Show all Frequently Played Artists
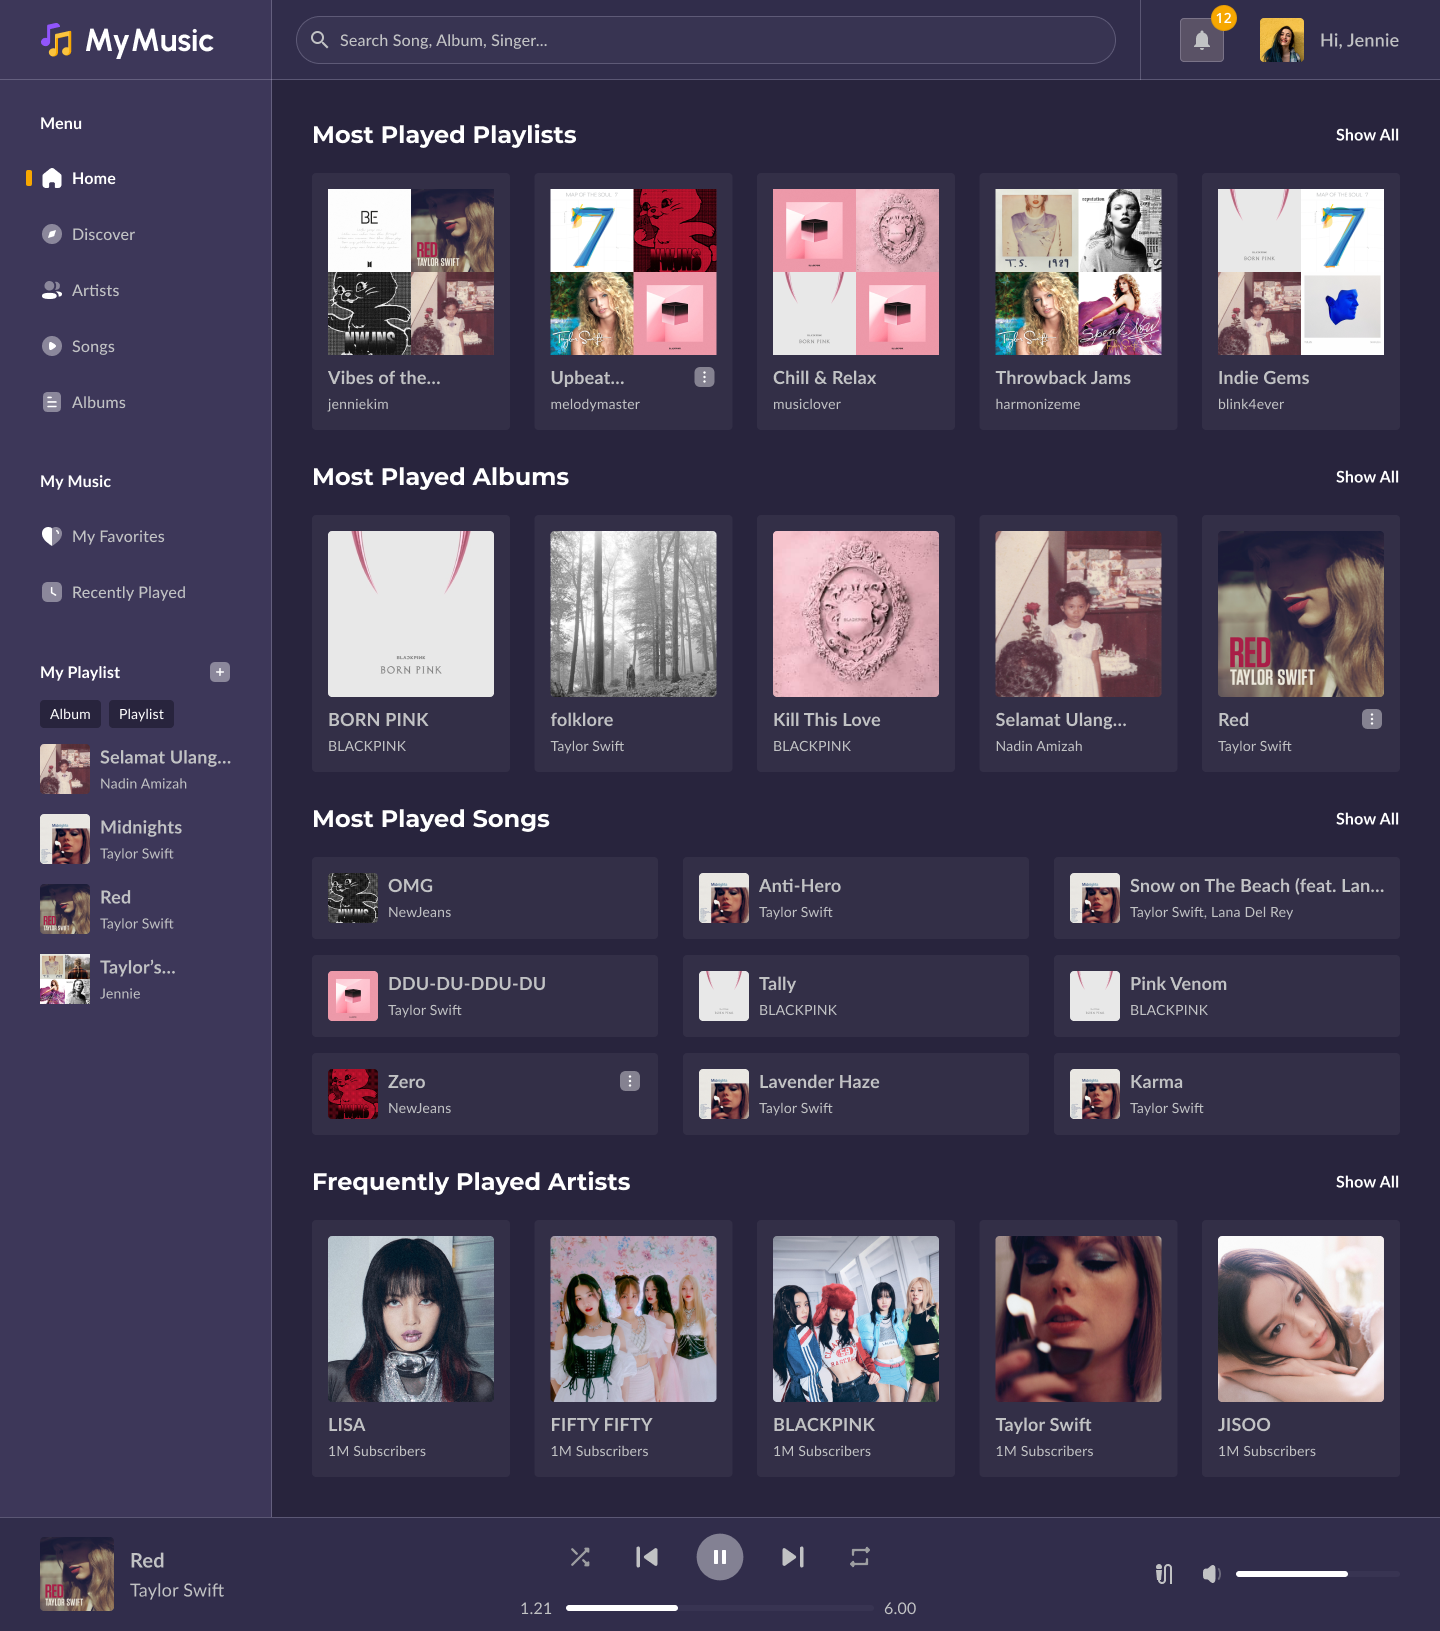Image resolution: width=1440 pixels, height=1631 pixels. tap(1367, 1182)
